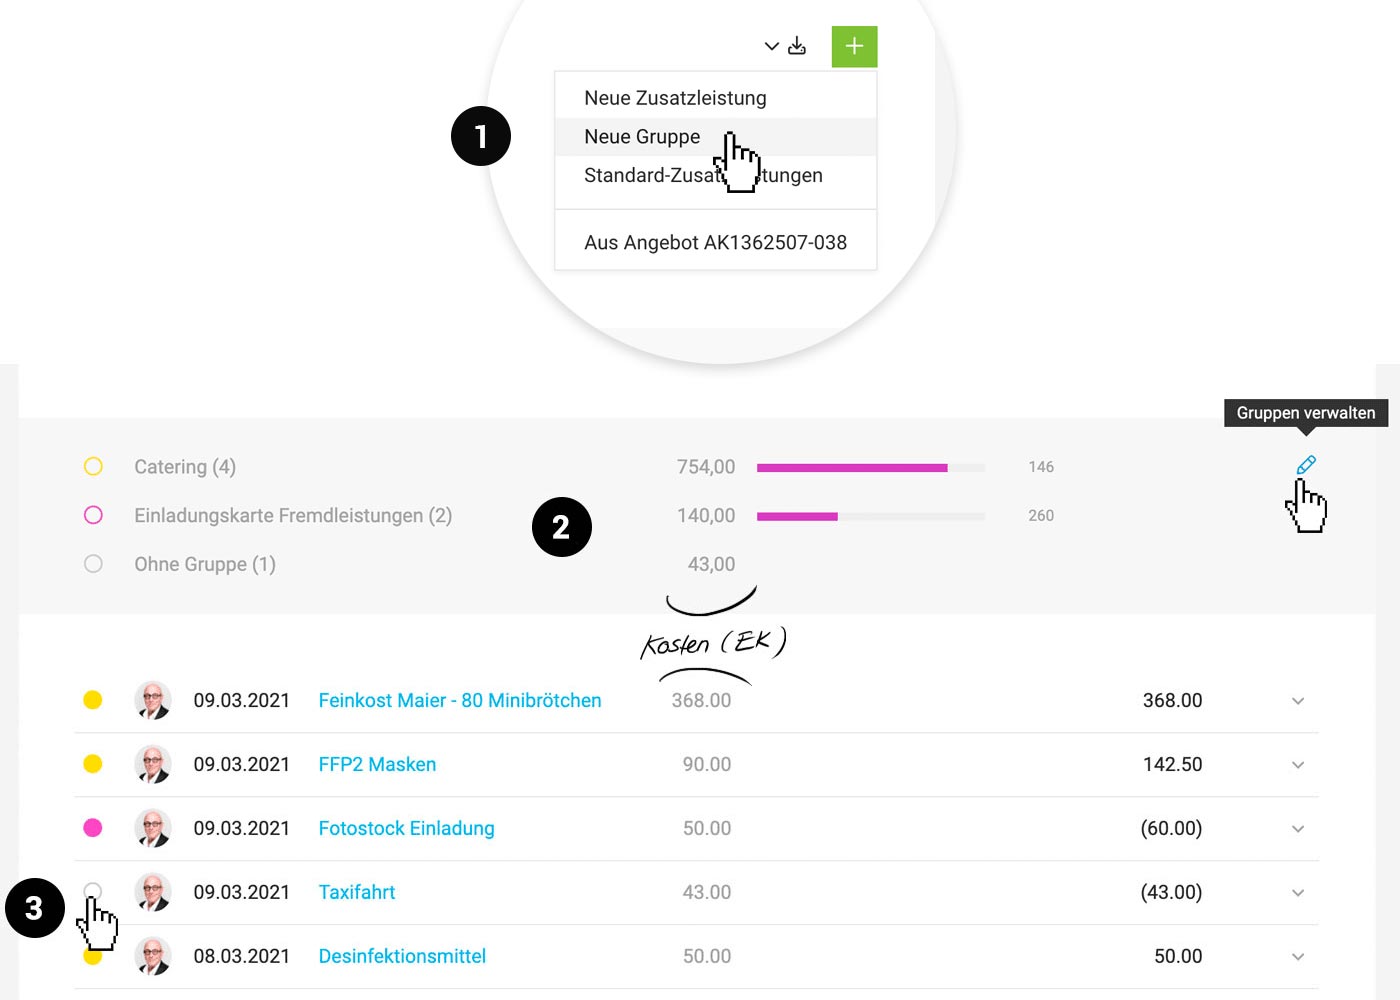1400x1000 pixels.
Task: Click the Catering budget progress bar
Action: (x=870, y=467)
